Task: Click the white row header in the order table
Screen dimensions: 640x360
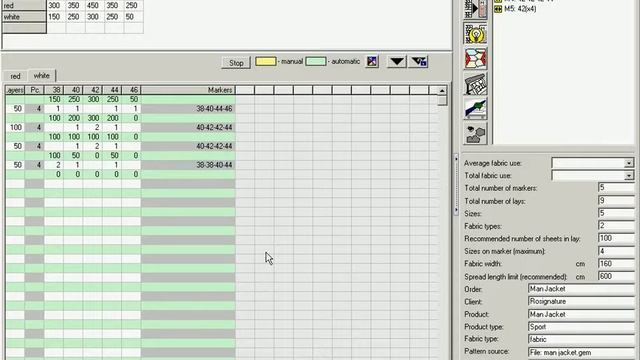Action: 24,17
